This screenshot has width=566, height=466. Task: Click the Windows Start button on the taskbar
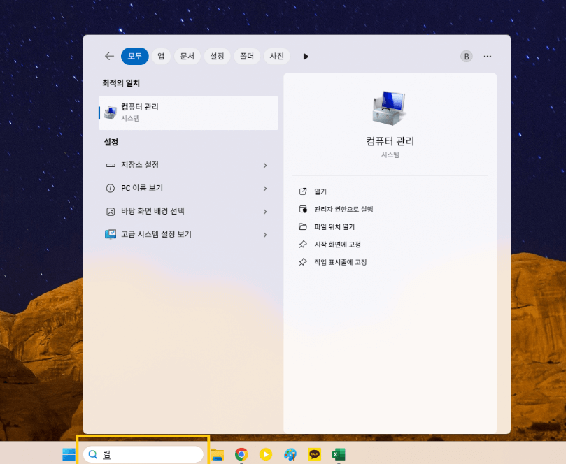69,454
